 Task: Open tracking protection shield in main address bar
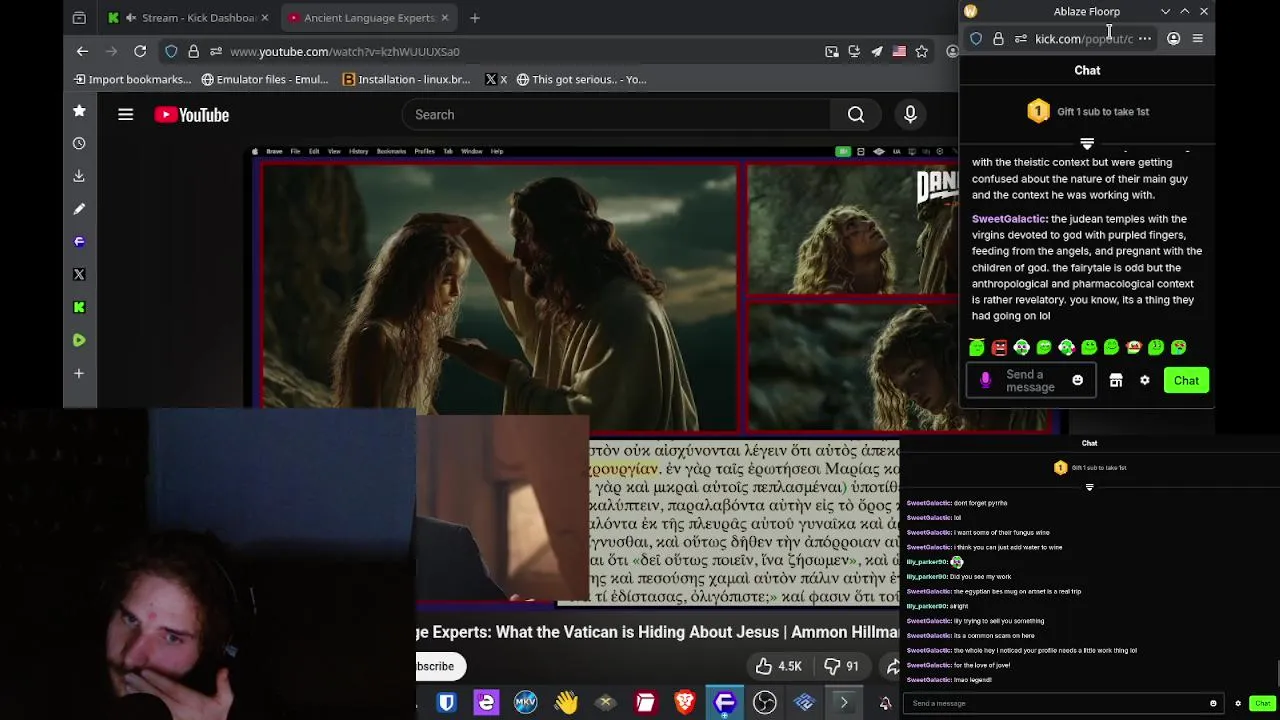click(x=171, y=51)
